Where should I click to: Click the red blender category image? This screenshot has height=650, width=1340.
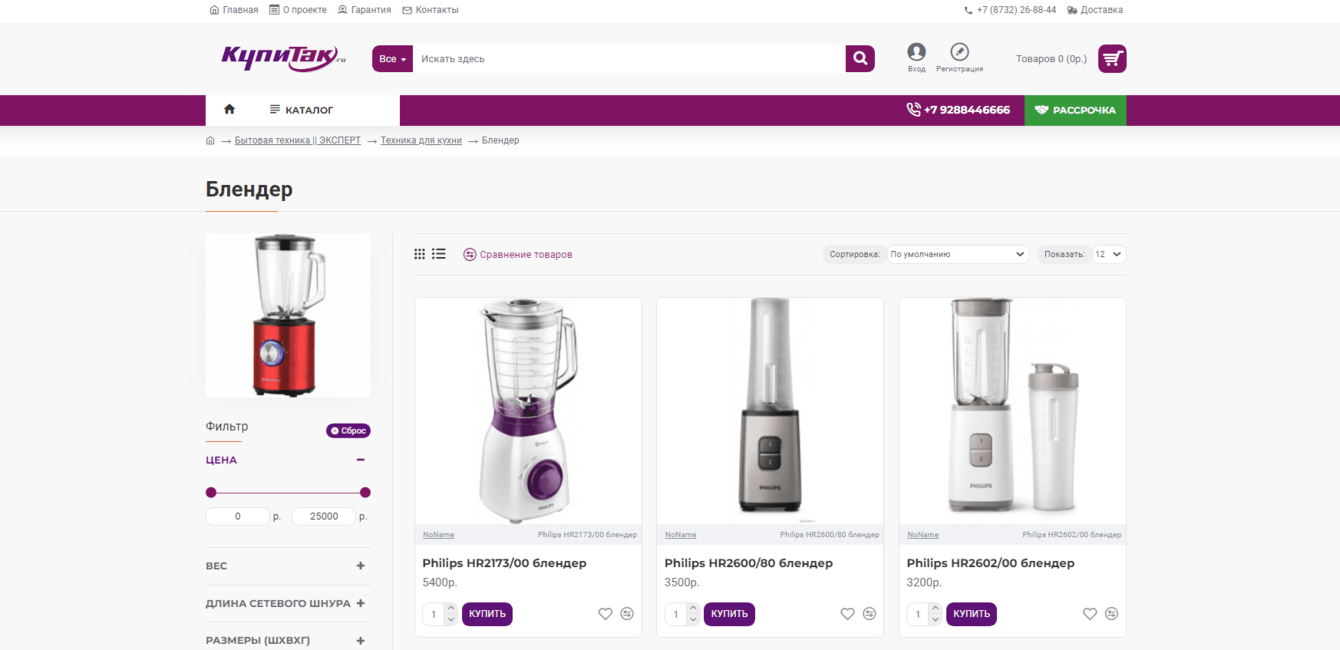click(x=288, y=315)
